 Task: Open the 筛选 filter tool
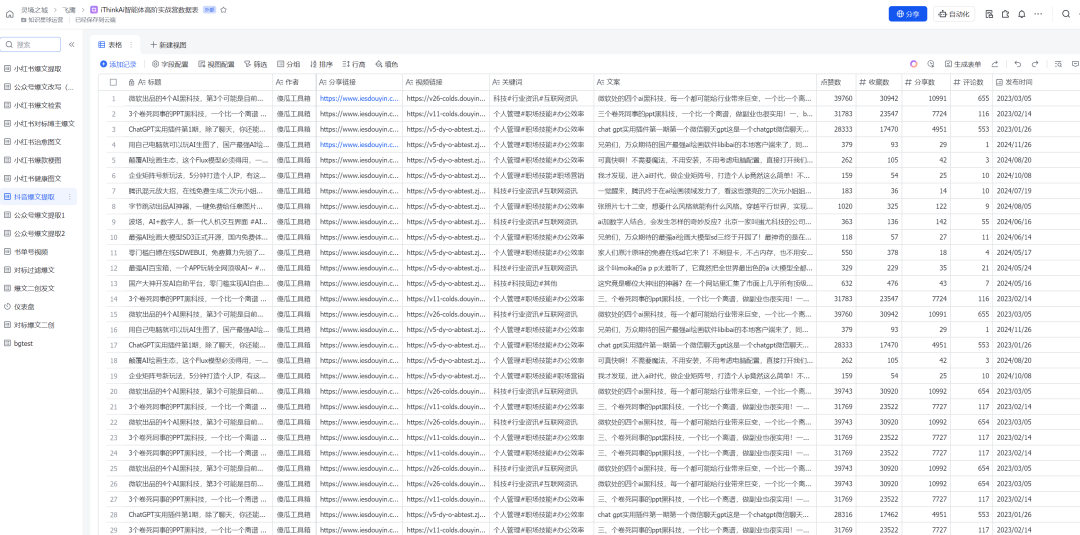tap(256, 64)
